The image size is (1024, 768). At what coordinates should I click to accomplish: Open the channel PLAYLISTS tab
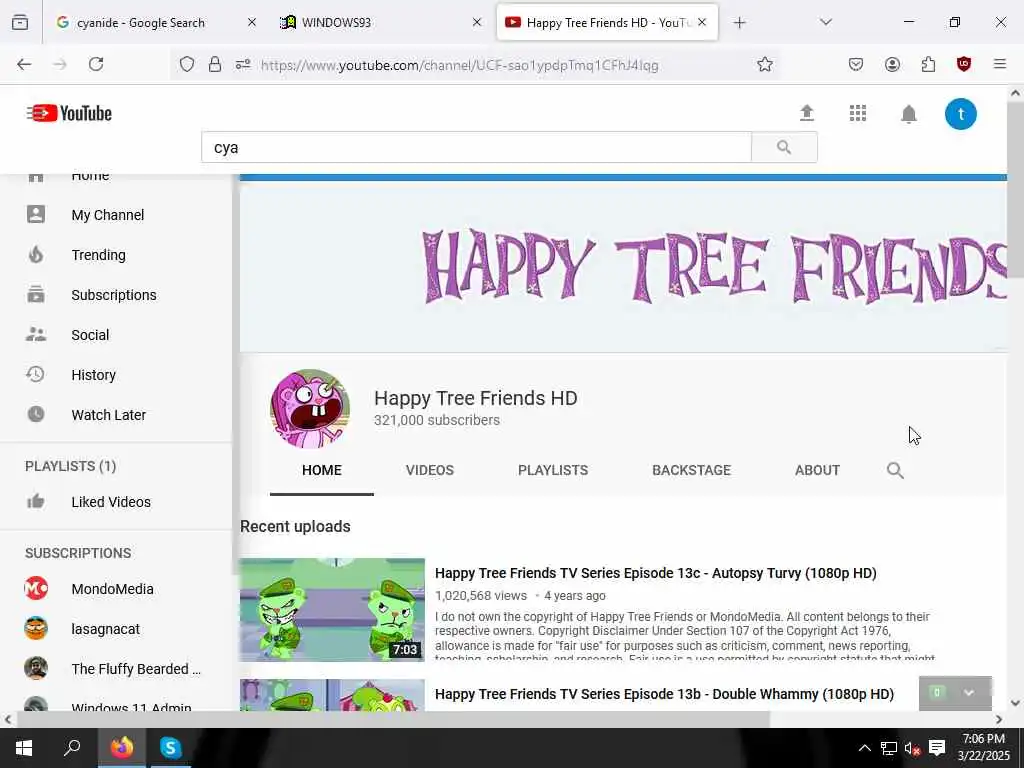[552, 470]
